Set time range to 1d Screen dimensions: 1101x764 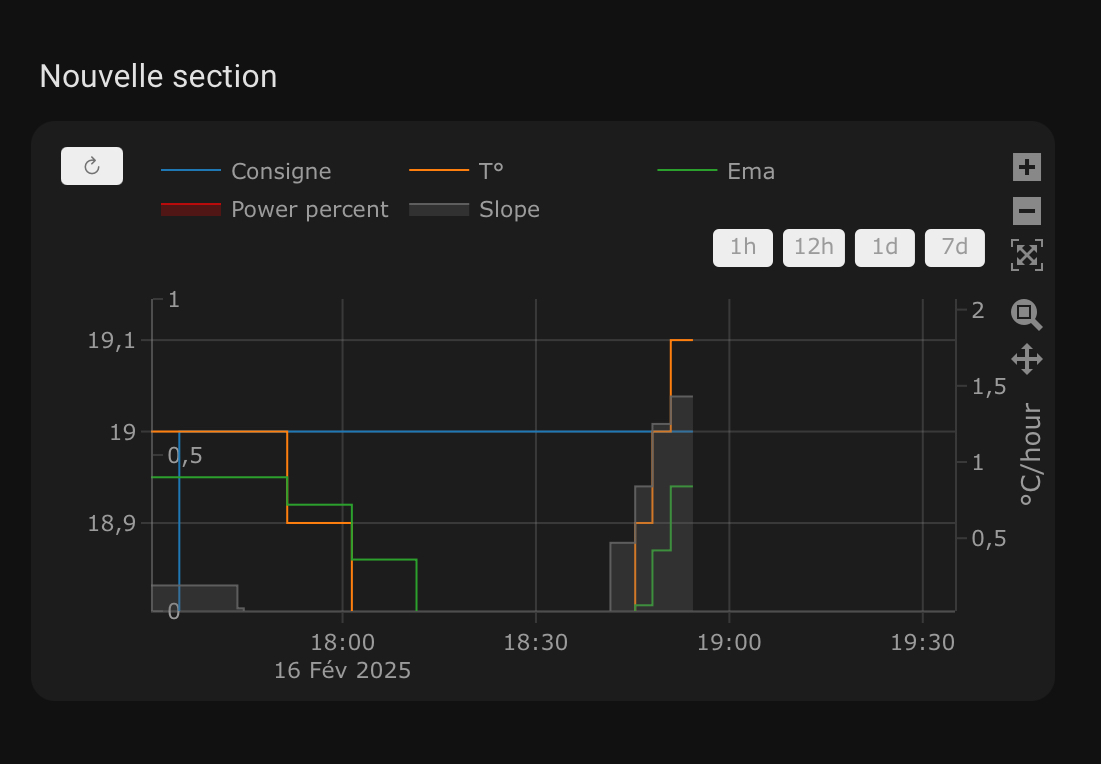(x=885, y=247)
